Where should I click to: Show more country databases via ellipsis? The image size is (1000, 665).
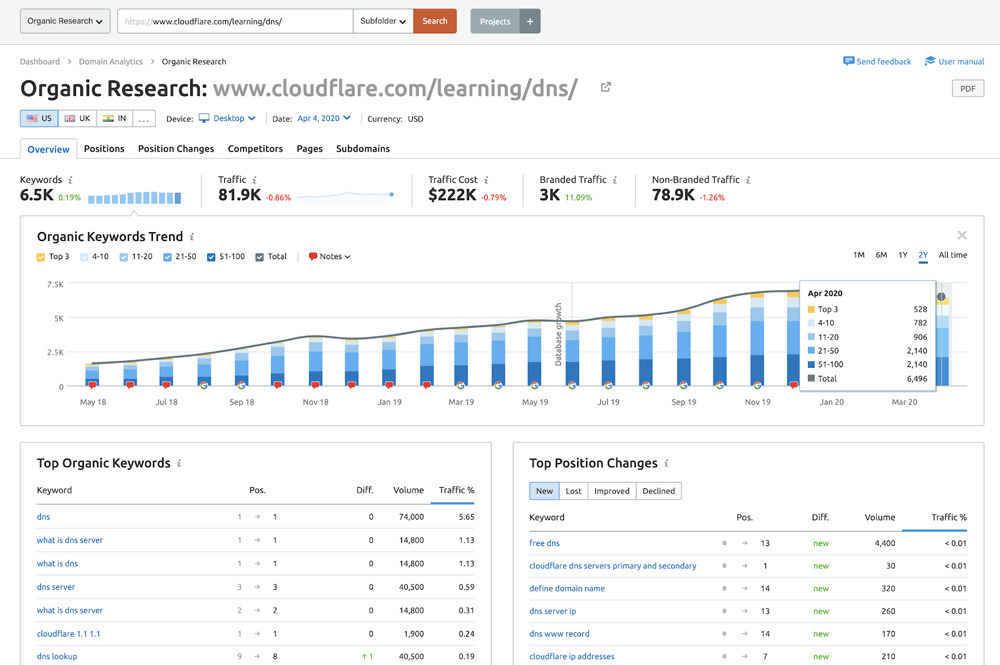click(144, 119)
